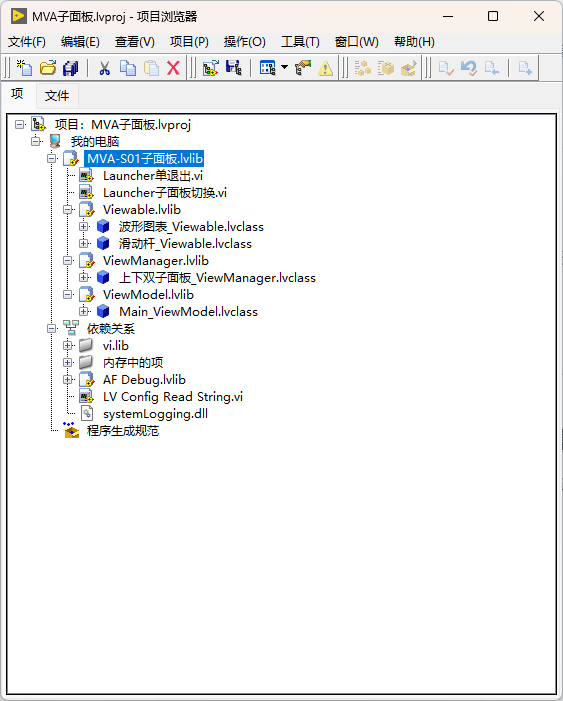Image resolution: width=563 pixels, height=701 pixels.
Task: Click the Add to Source Control plus icon
Action: [525, 68]
